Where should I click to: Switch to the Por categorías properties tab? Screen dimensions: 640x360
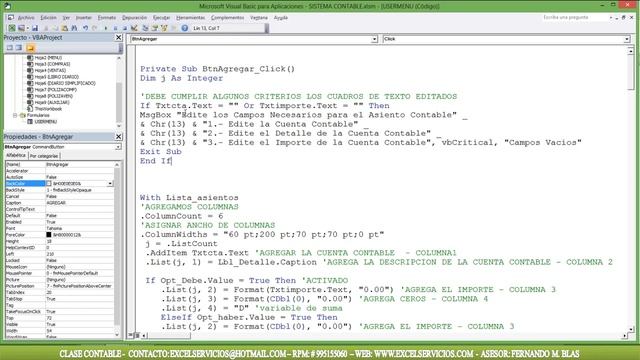click(x=44, y=156)
